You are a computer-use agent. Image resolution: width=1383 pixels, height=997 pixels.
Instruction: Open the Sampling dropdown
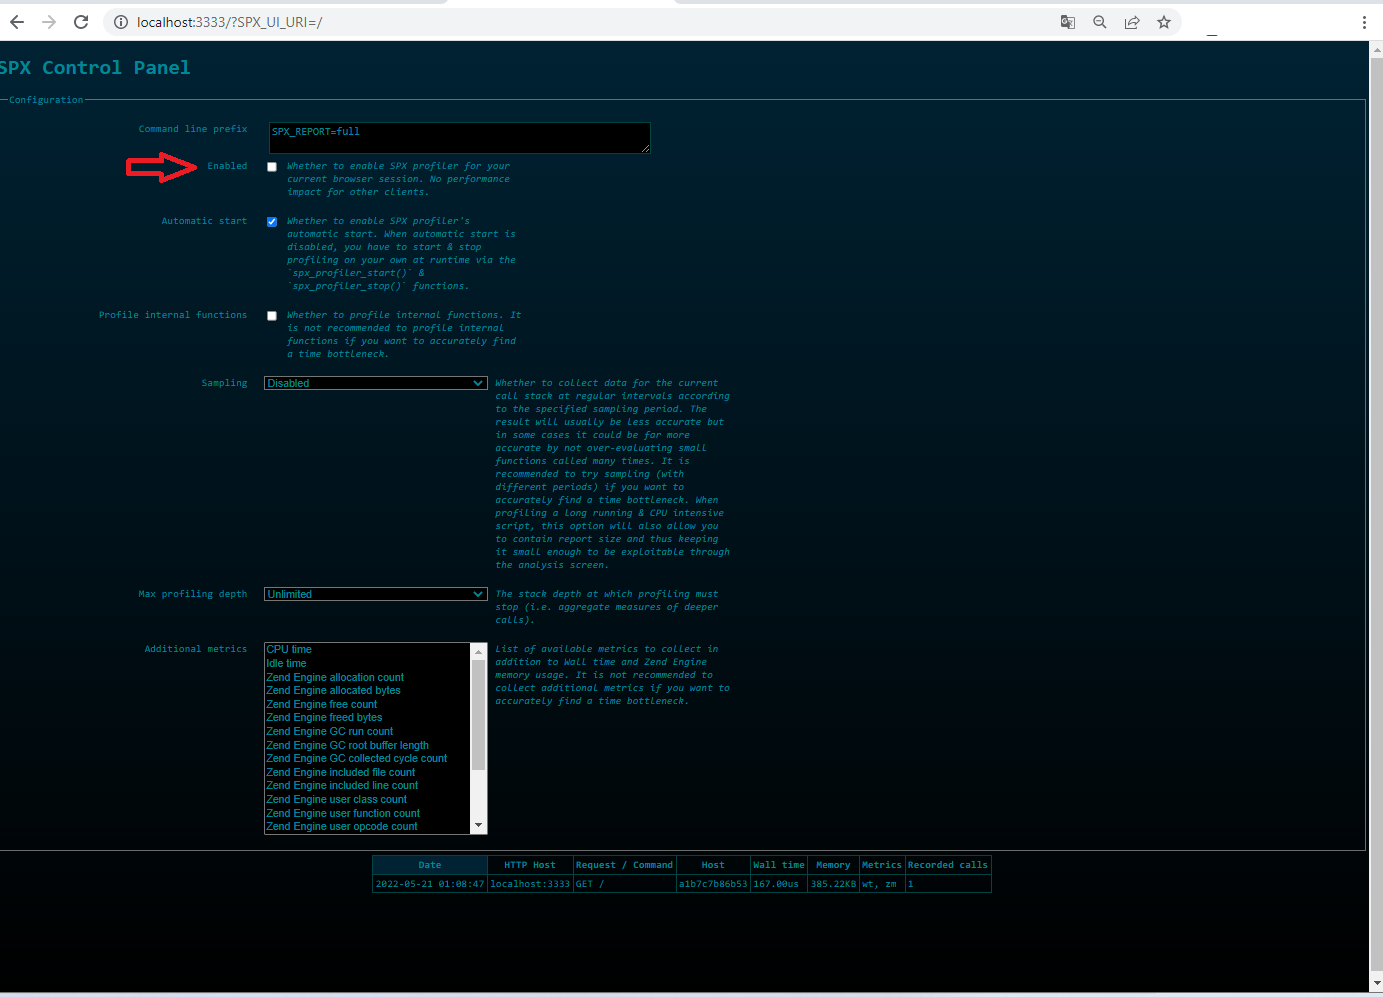376,383
